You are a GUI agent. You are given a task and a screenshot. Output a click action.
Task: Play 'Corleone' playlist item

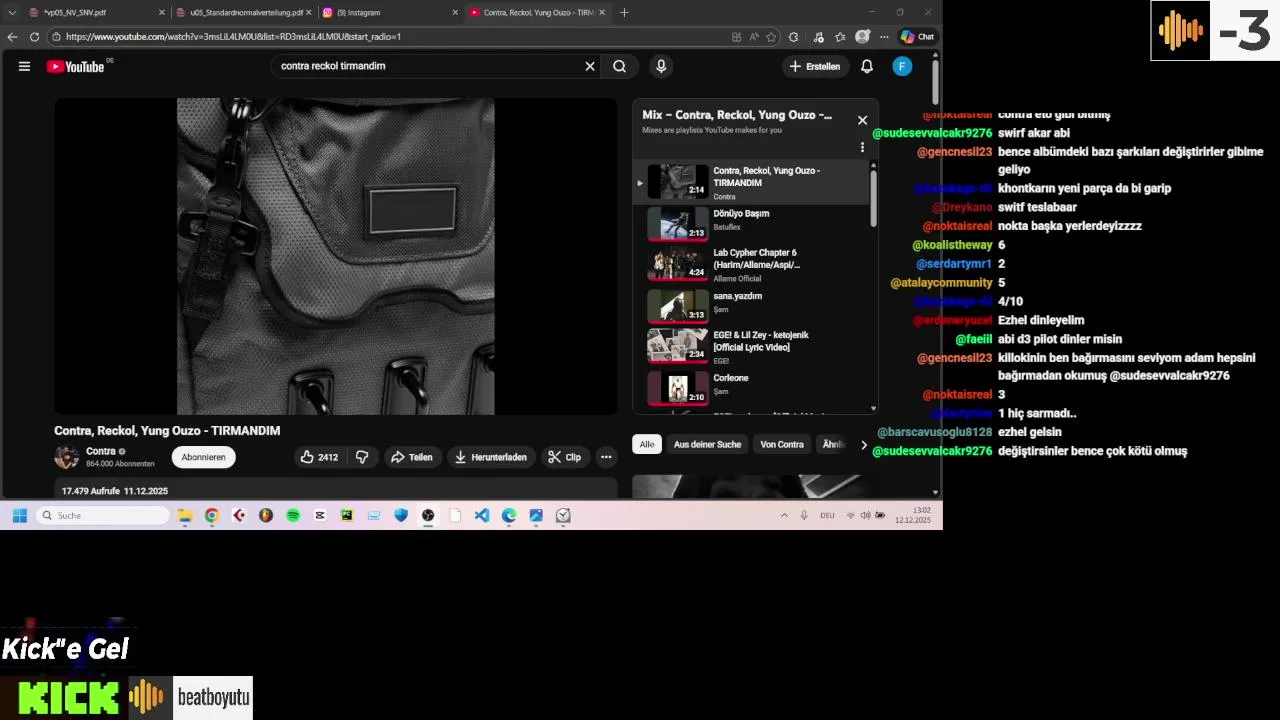[x=753, y=387]
